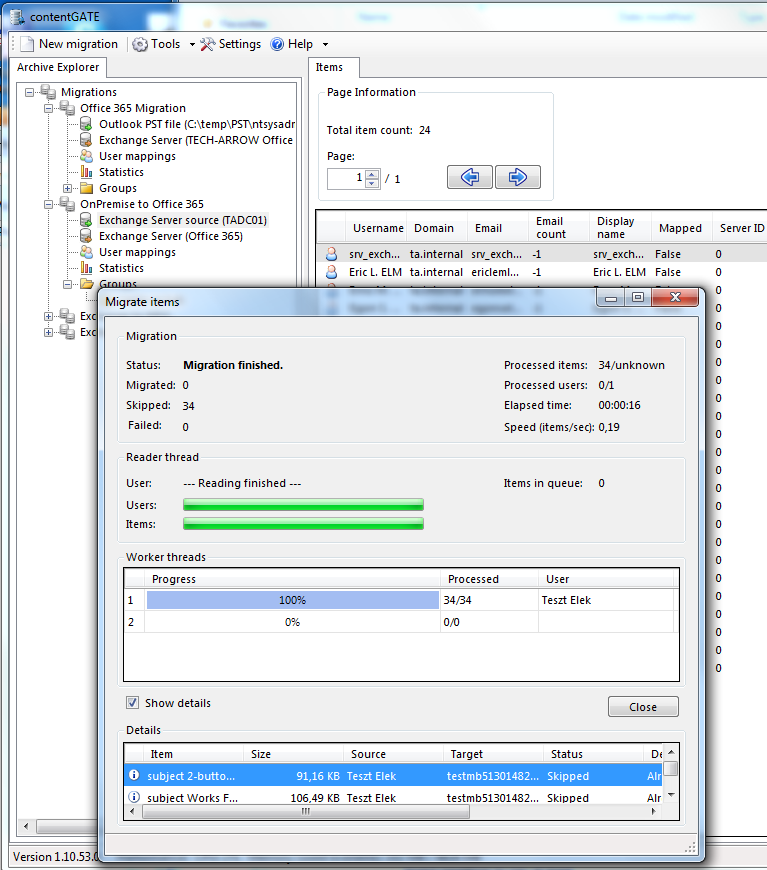The width and height of the screenshot is (767, 870).
Task: Click the OnPremise to Office 365 database icon
Action: coord(68,204)
